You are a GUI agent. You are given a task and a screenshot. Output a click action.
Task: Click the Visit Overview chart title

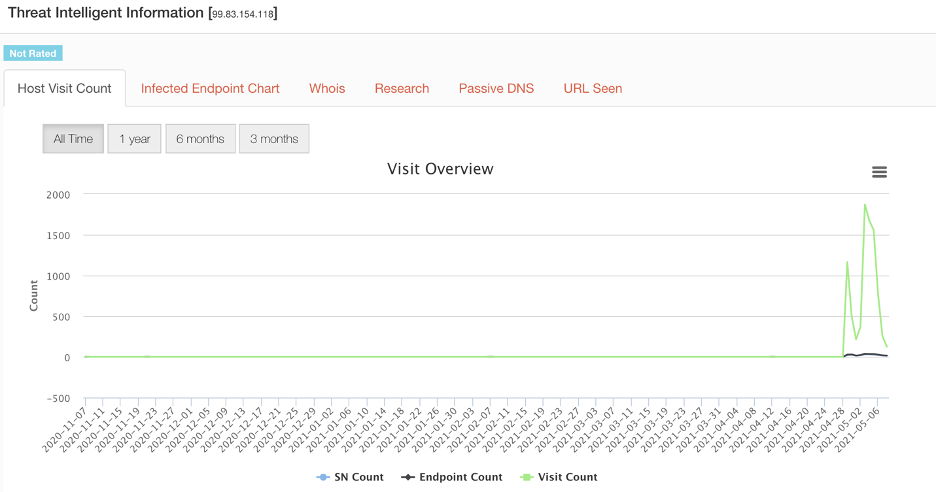click(x=440, y=169)
